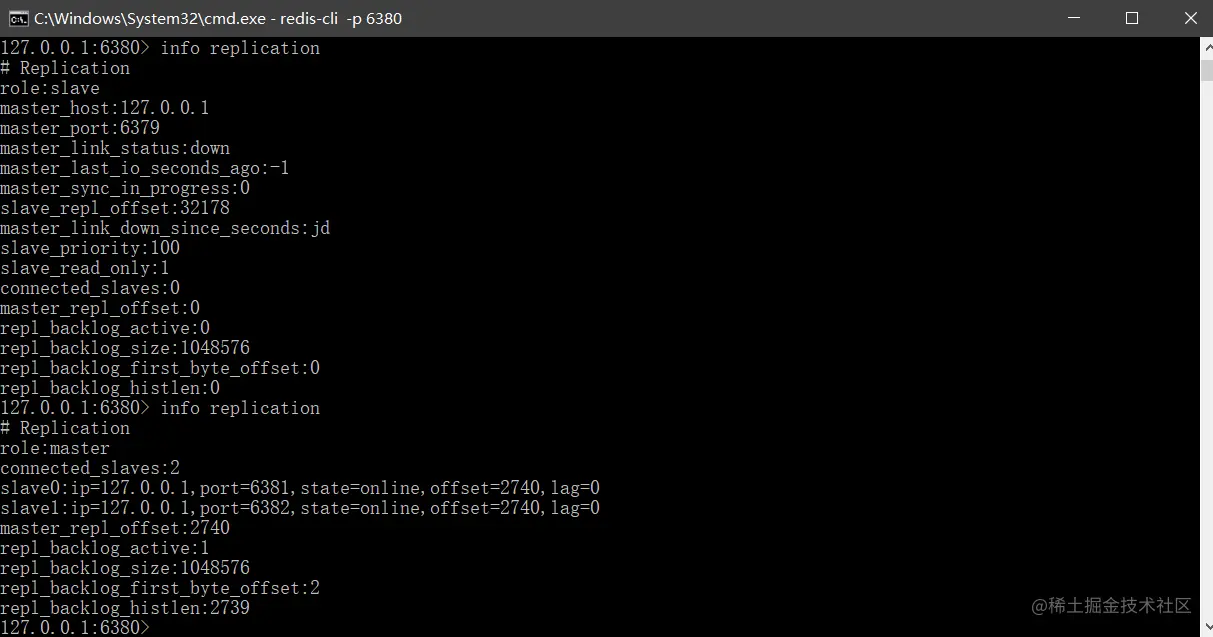Click the role:master output line

point(55,448)
